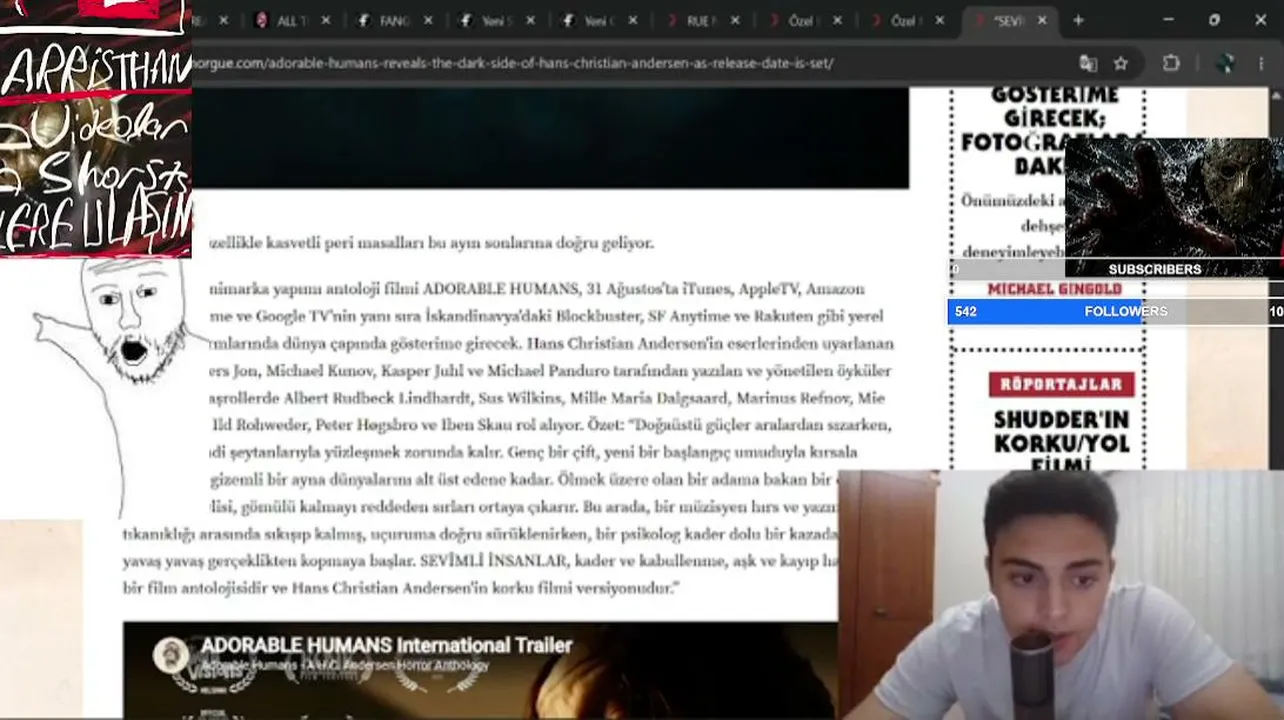Click the ADORABLE HUMANS trailer video thumbnail
This screenshot has height=720, width=1284.
[x=480, y=670]
